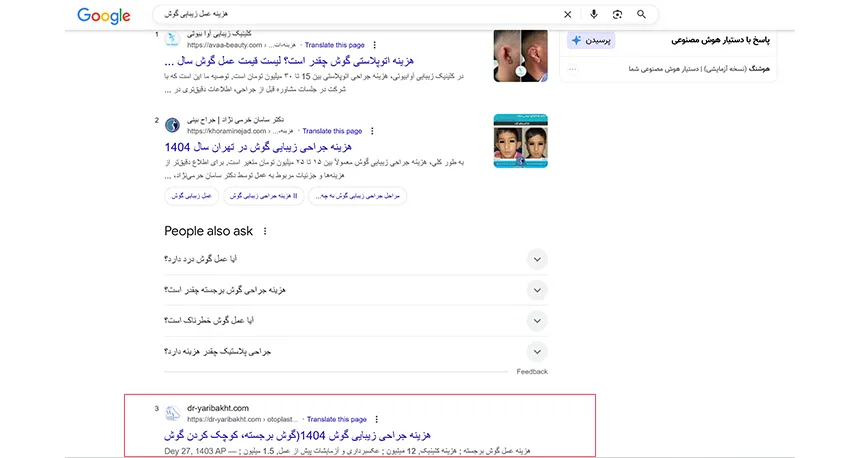The height and width of the screenshot is (458, 860).
Task: Click the Google logo
Action: 104,15
